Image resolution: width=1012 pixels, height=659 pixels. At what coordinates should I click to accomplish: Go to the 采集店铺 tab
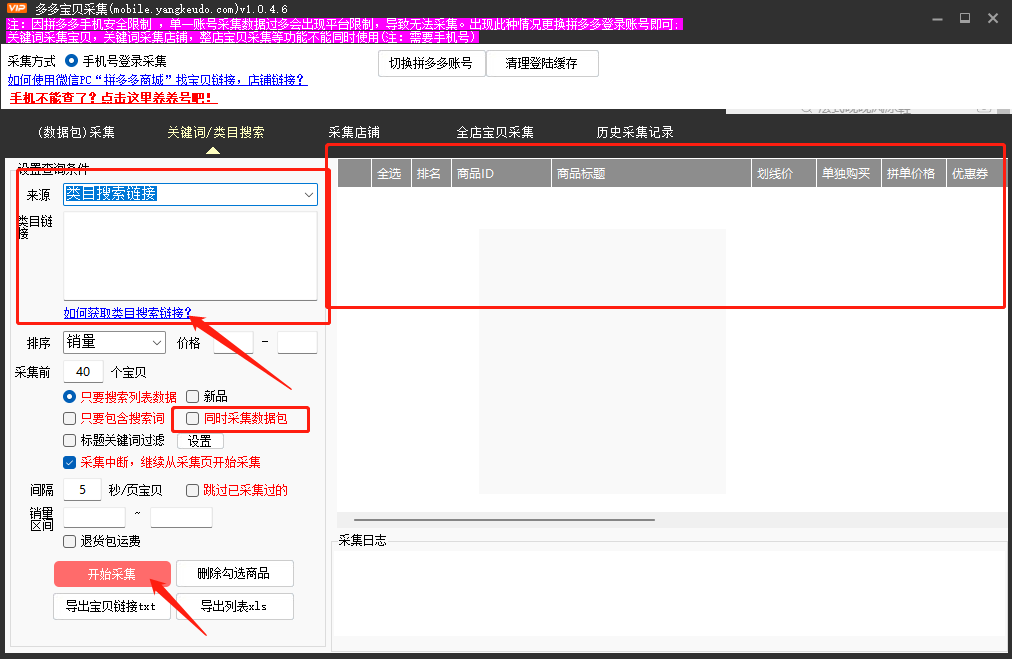(x=354, y=132)
